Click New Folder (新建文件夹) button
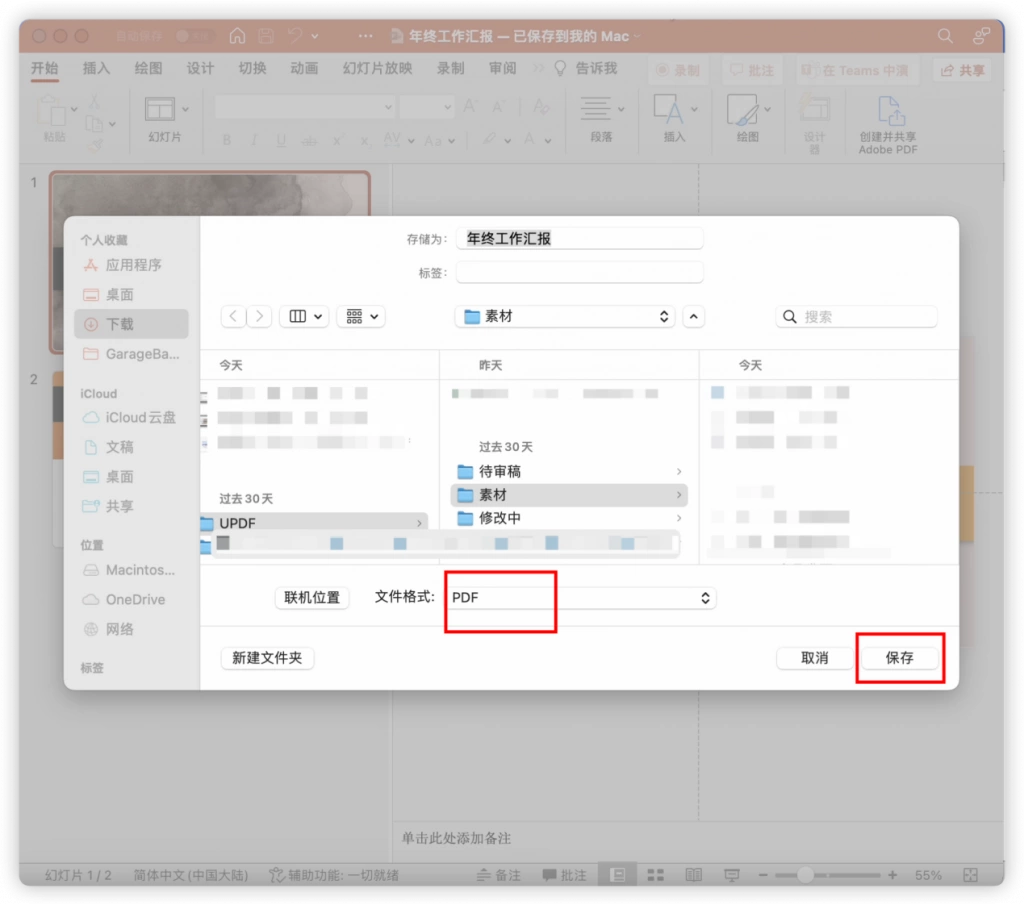The image size is (1024, 905). [x=267, y=658]
